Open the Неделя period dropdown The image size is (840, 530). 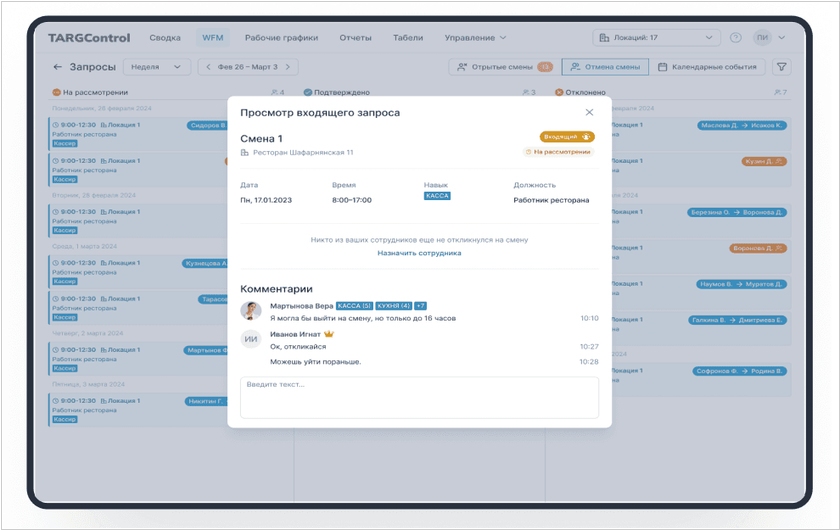(157, 67)
